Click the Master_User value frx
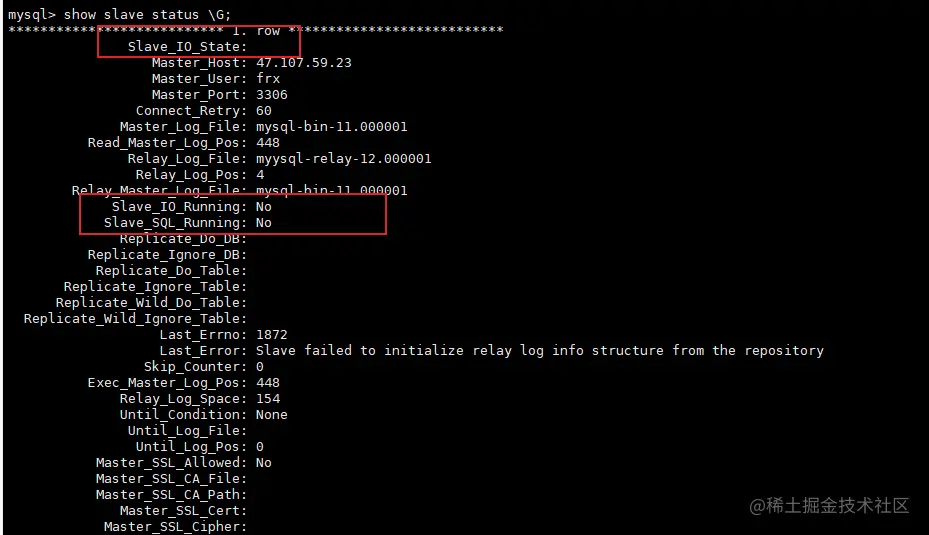Image resolution: width=929 pixels, height=535 pixels. [x=268, y=79]
